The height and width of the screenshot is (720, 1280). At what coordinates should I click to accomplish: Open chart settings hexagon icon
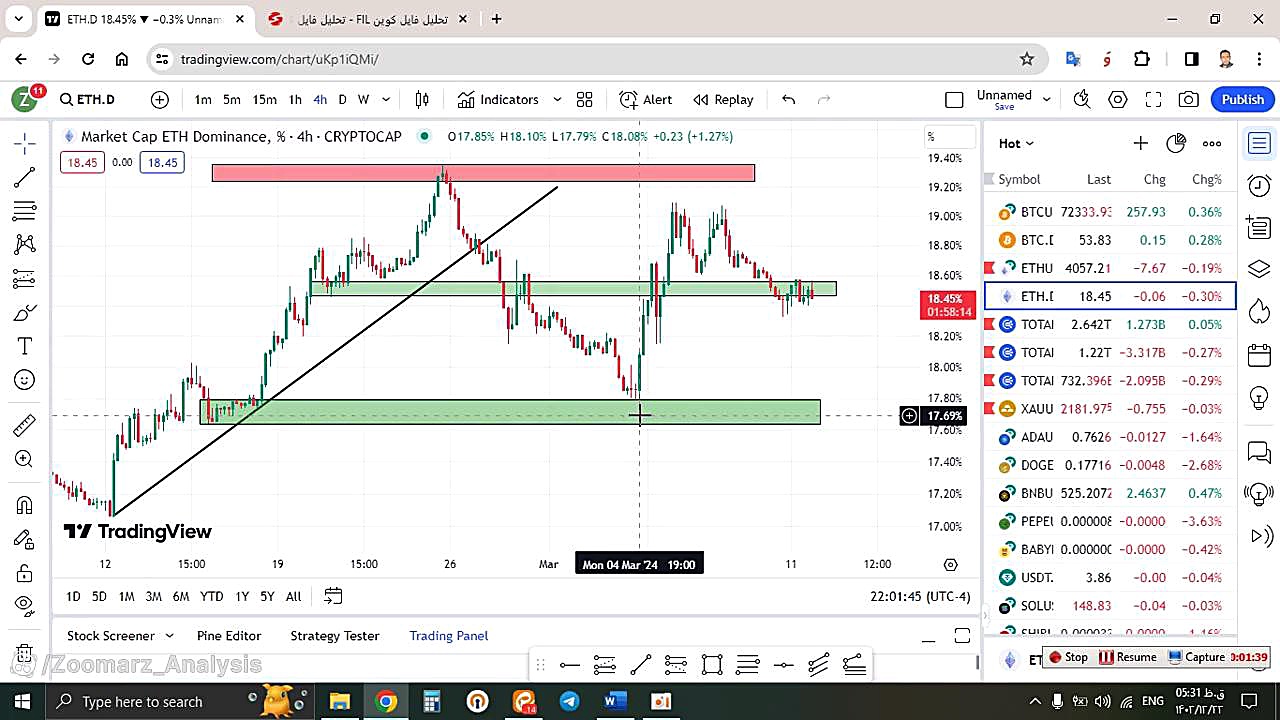[x=1118, y=99]
